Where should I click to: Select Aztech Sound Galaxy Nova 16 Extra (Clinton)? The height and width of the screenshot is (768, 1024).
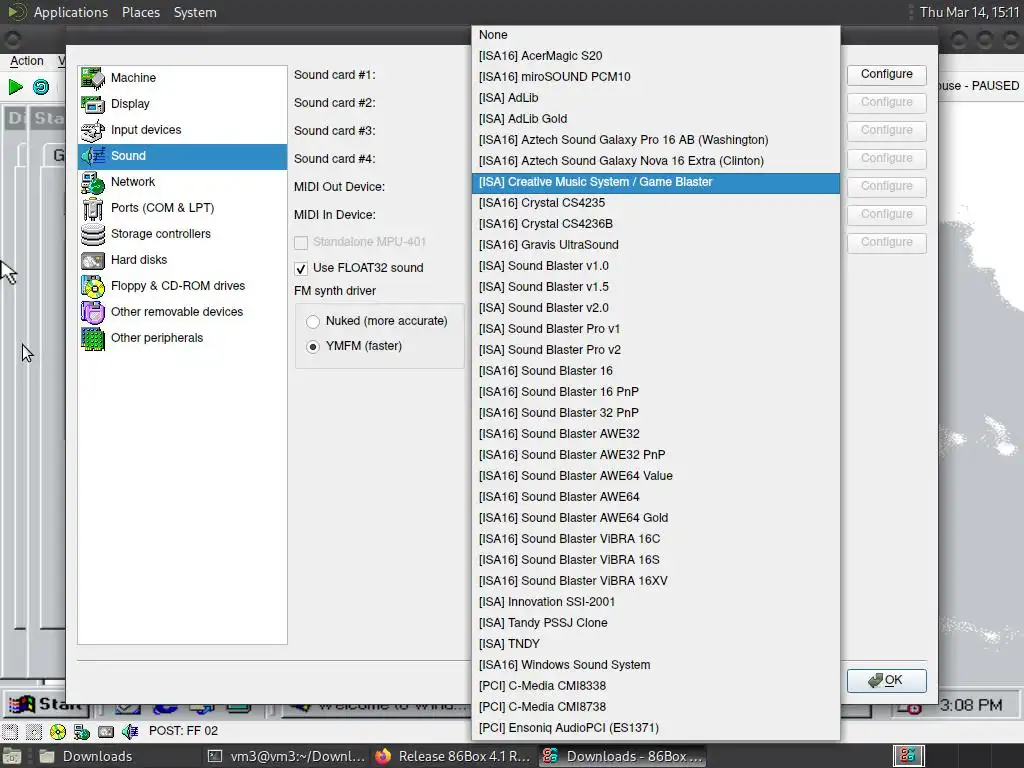pos(656,161)
